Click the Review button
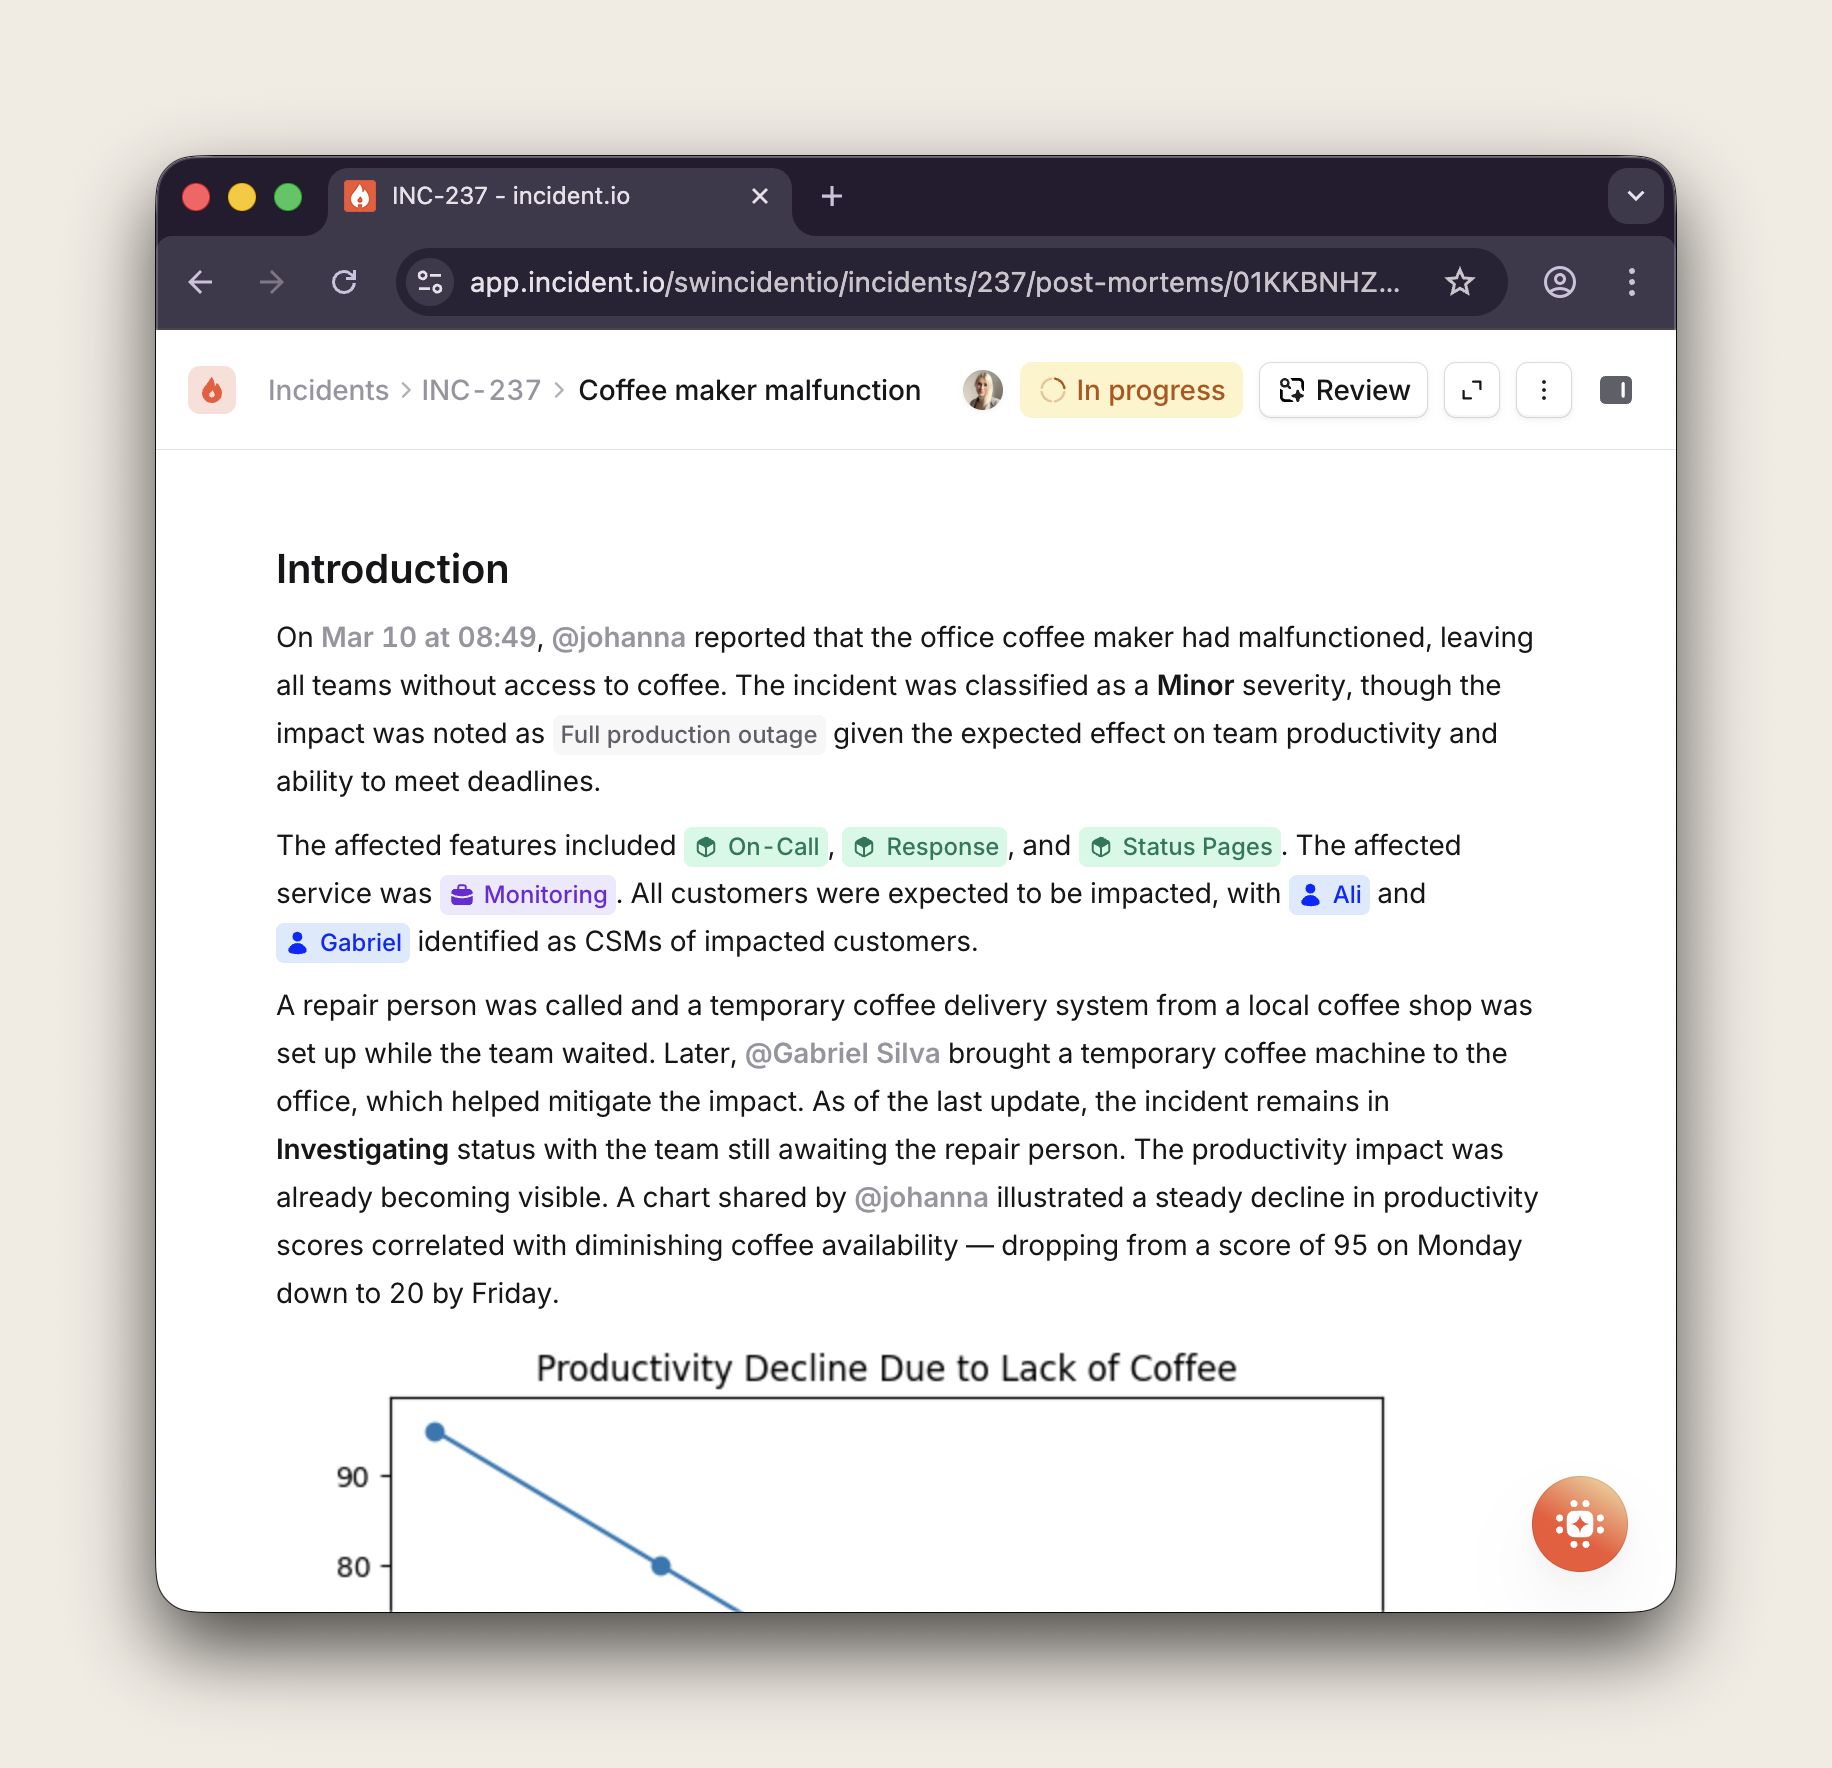Image resolution: width=1832 pixels, height=1768 pixels. (1343, 390)
